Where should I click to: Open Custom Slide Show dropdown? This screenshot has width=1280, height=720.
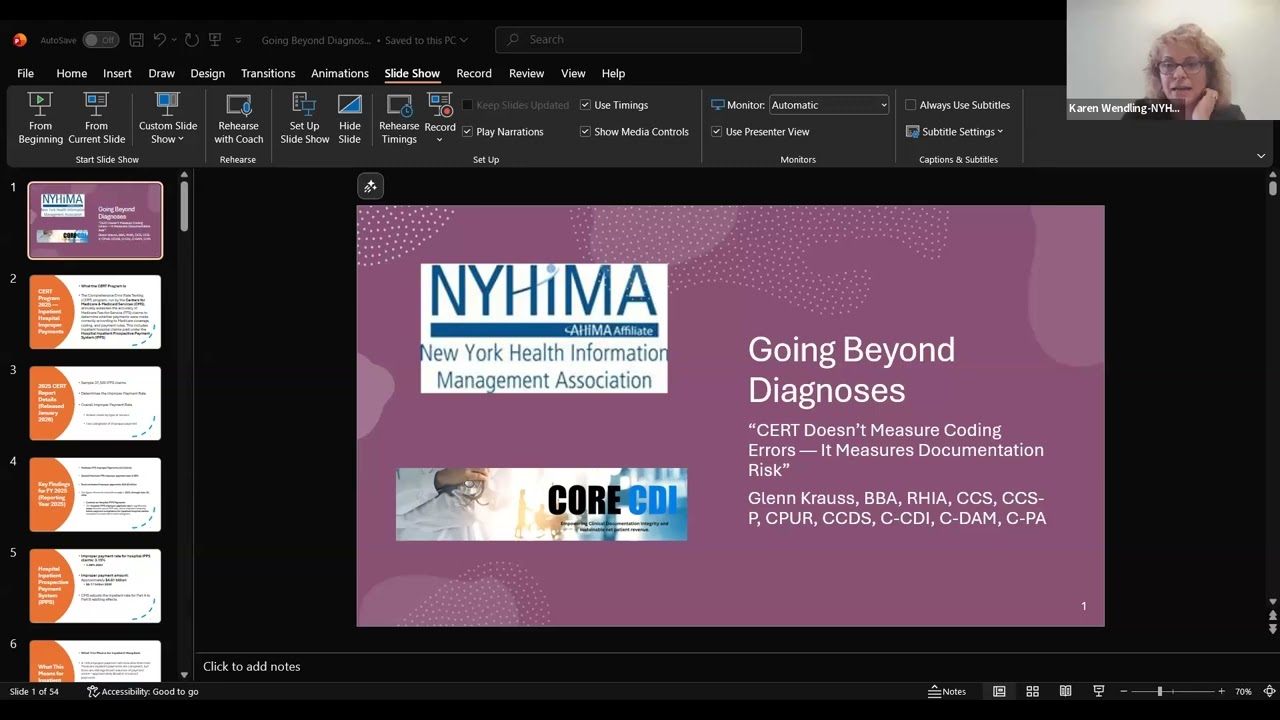168,118
